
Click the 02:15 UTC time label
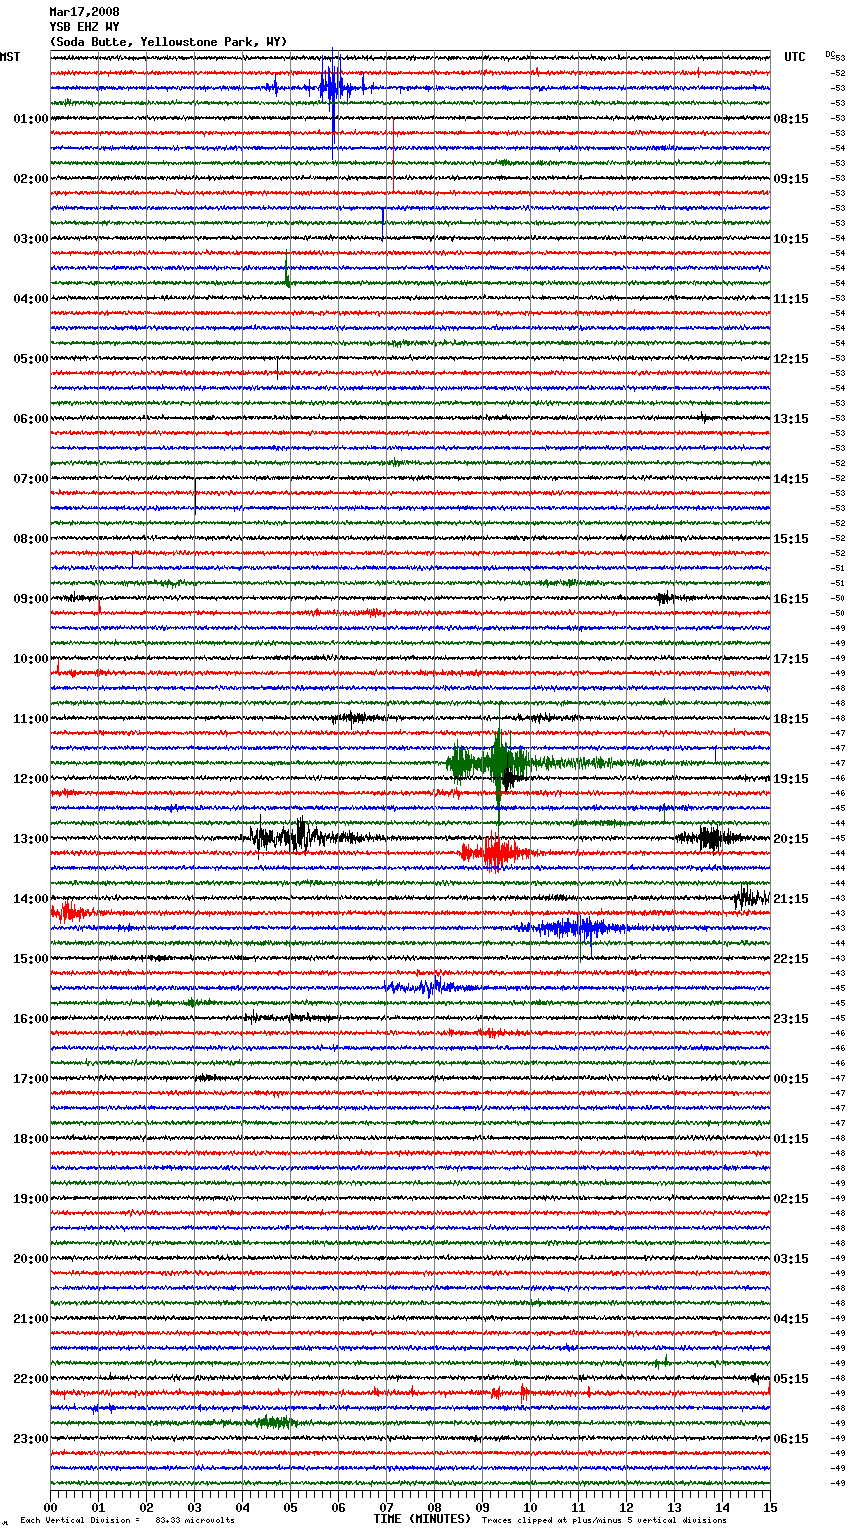[791, 1199]
